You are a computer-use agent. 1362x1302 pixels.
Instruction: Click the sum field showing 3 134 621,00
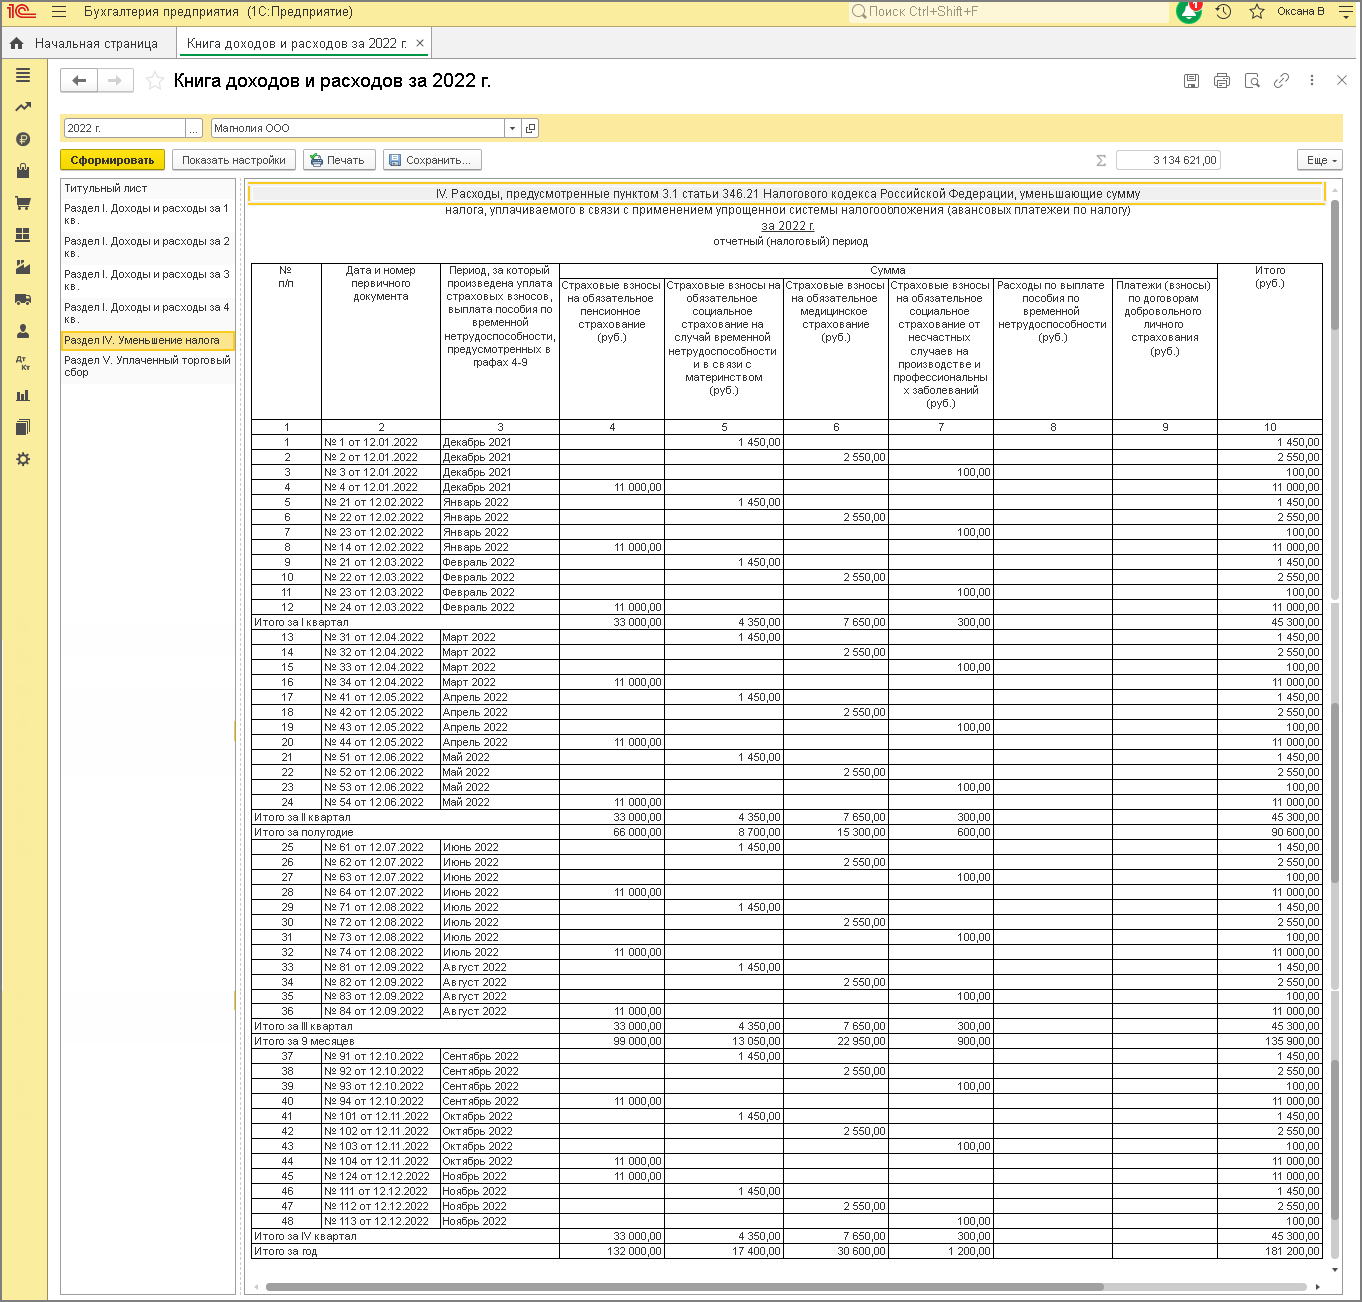[1168, 160]
